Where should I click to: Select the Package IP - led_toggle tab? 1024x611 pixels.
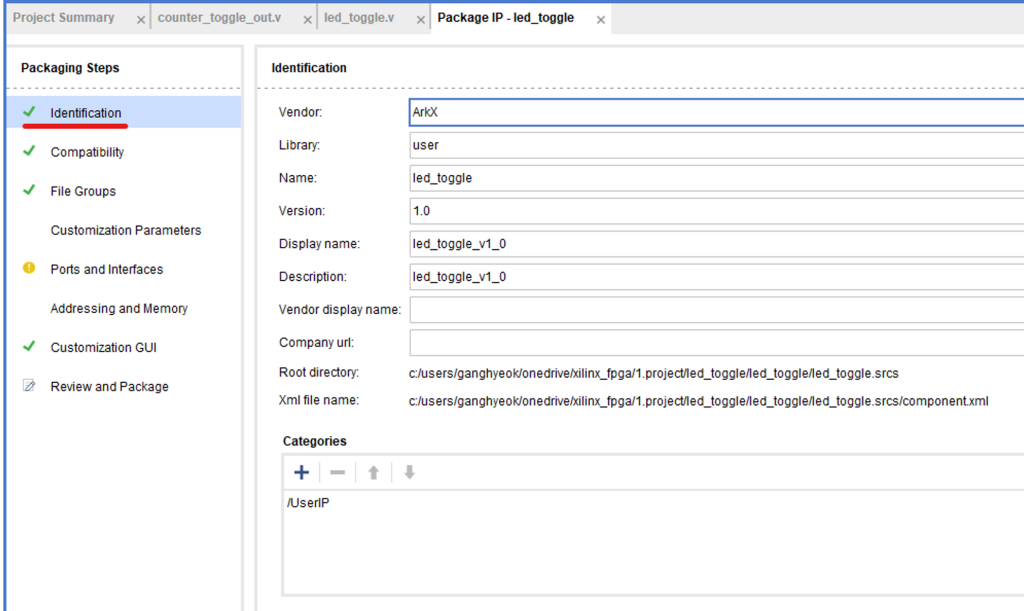click(505, 18)
